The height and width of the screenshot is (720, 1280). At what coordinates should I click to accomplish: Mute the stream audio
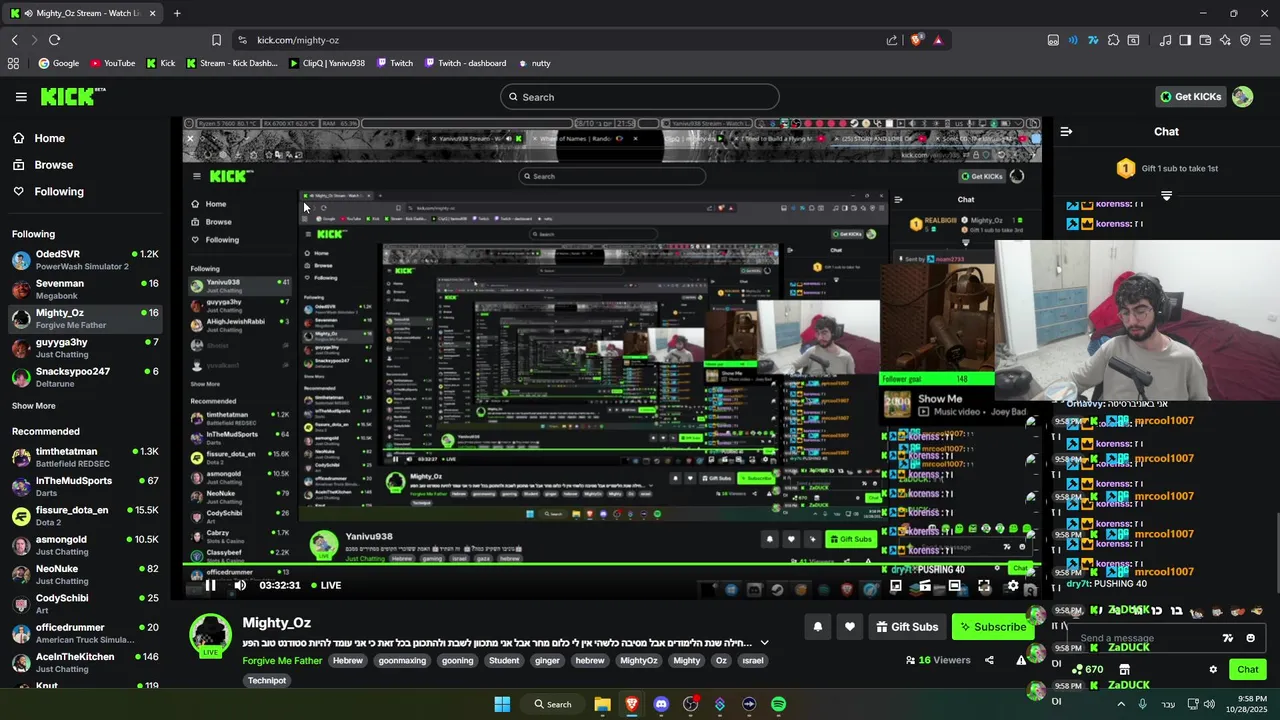[x=240, y=586]
